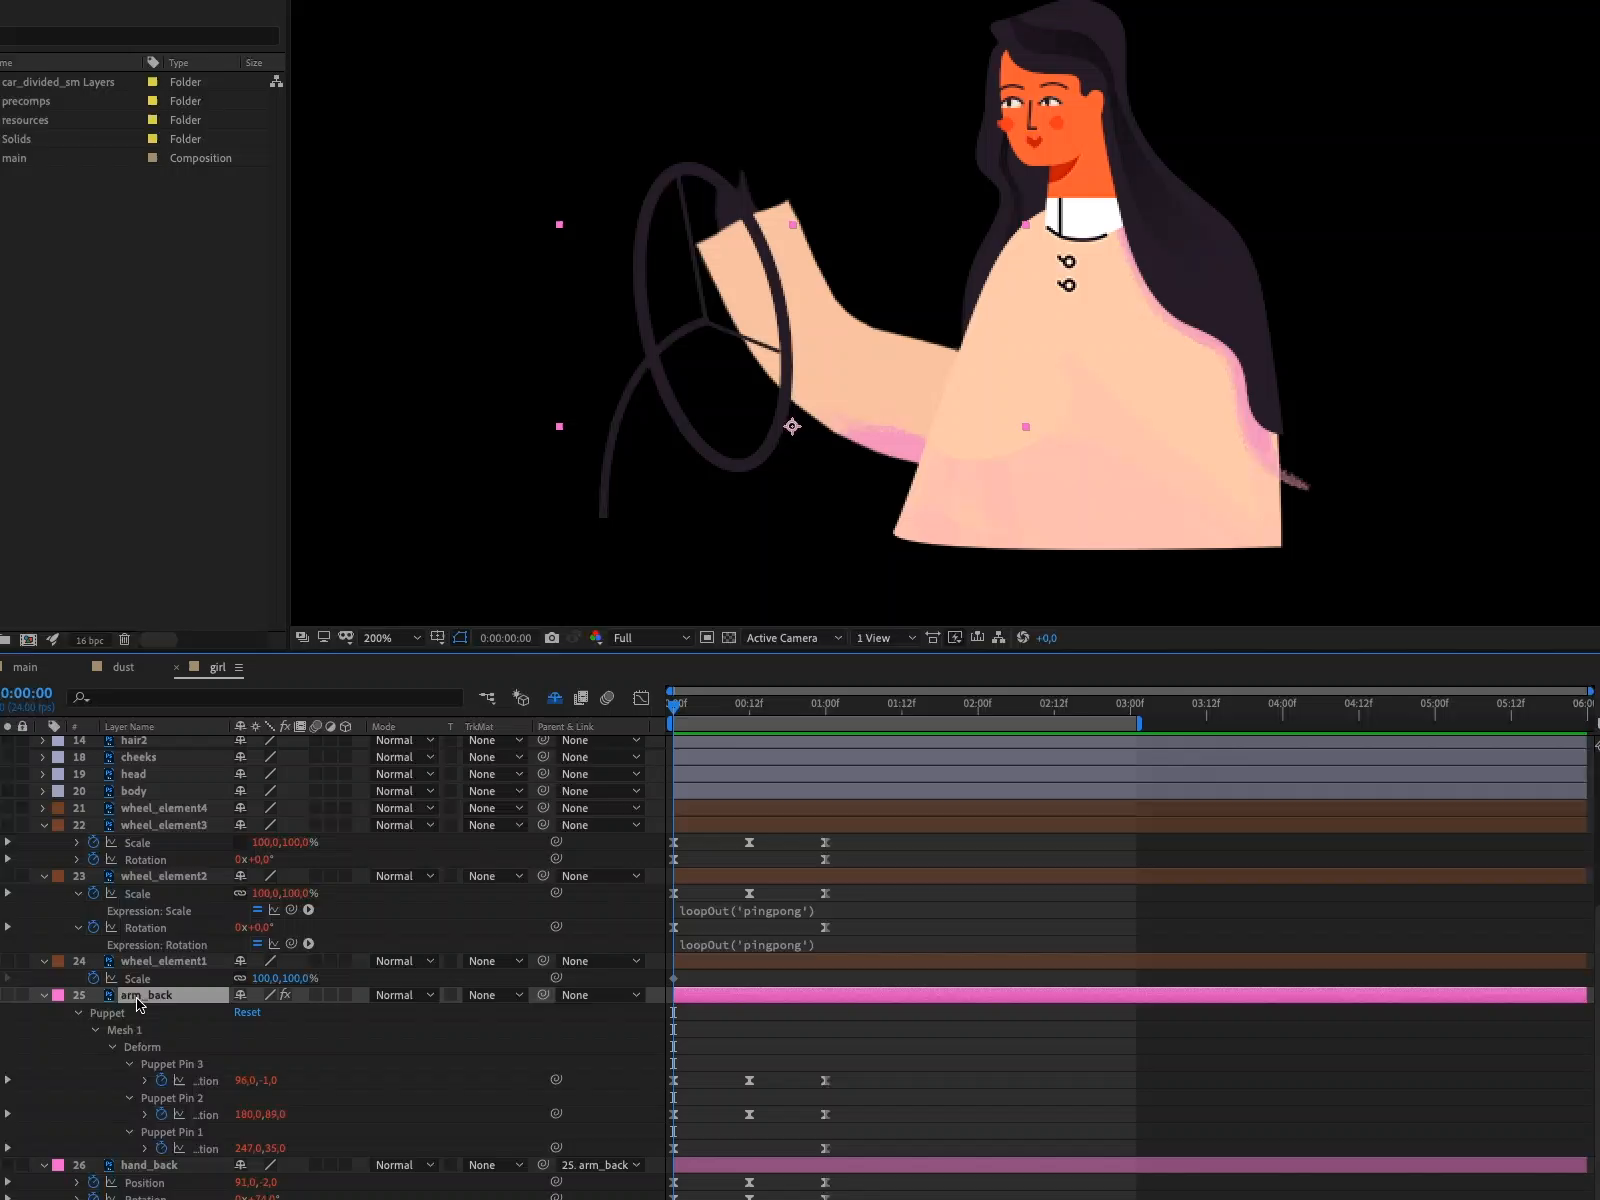This screenshot has width=1600, height=1200.
Task: Enable motion blur switch in timeline toolbar
Action: point(607,698)
